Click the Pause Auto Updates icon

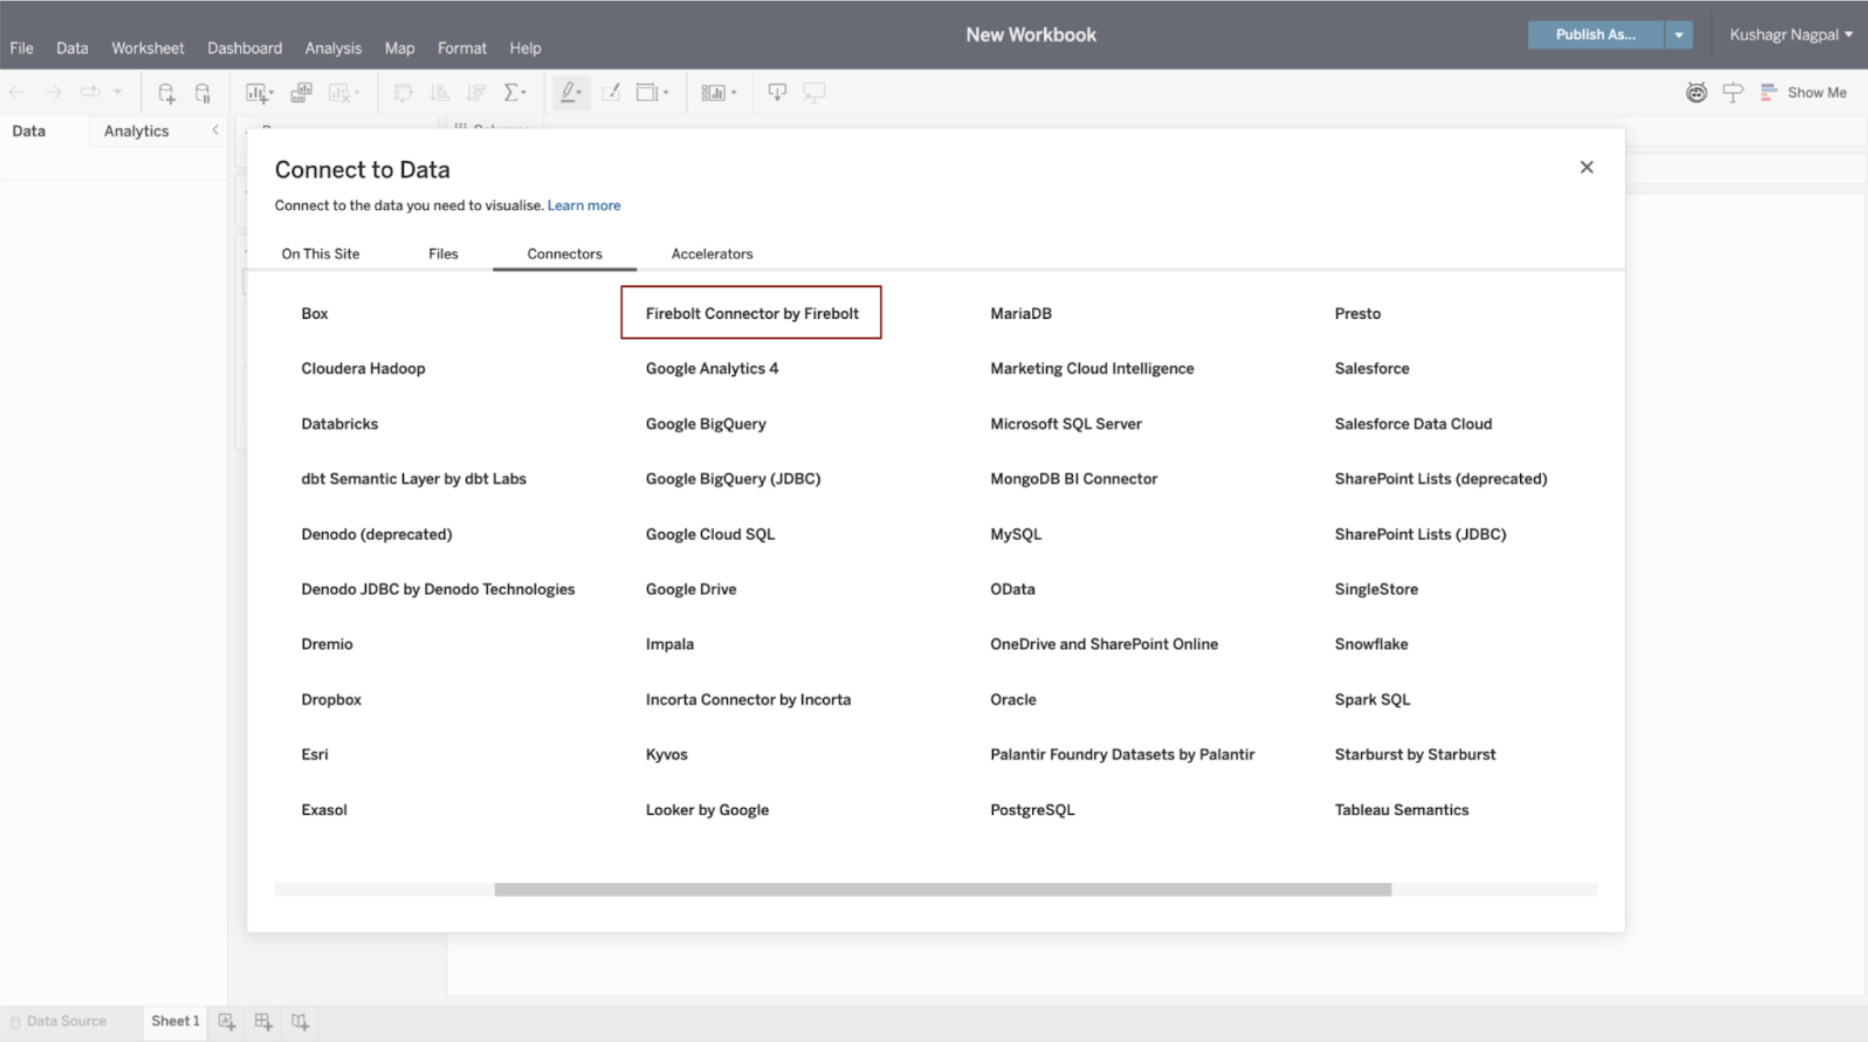203,93
